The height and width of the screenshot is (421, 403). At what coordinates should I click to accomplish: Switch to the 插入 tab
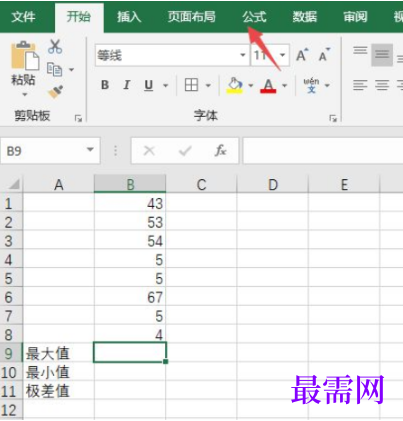[x=129, y=17]
